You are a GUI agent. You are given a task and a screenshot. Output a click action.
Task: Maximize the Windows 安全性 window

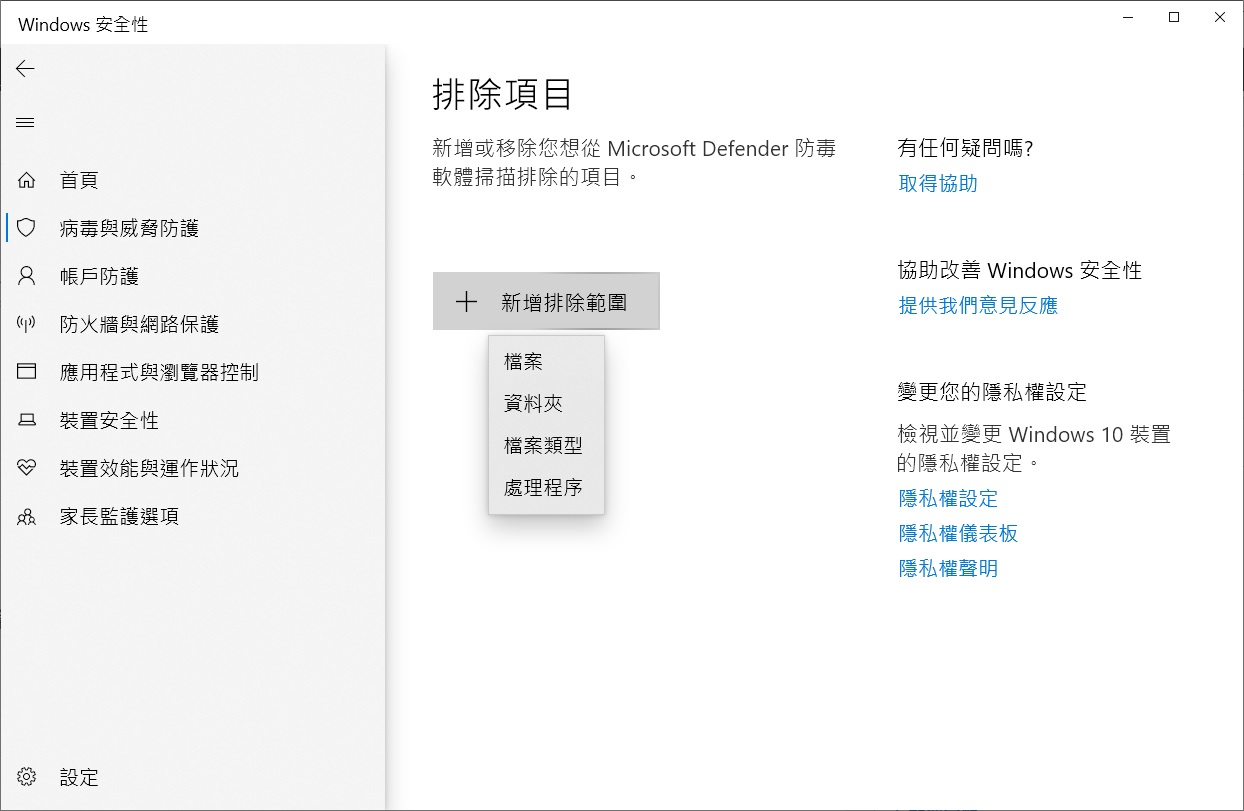(1174, 17)
